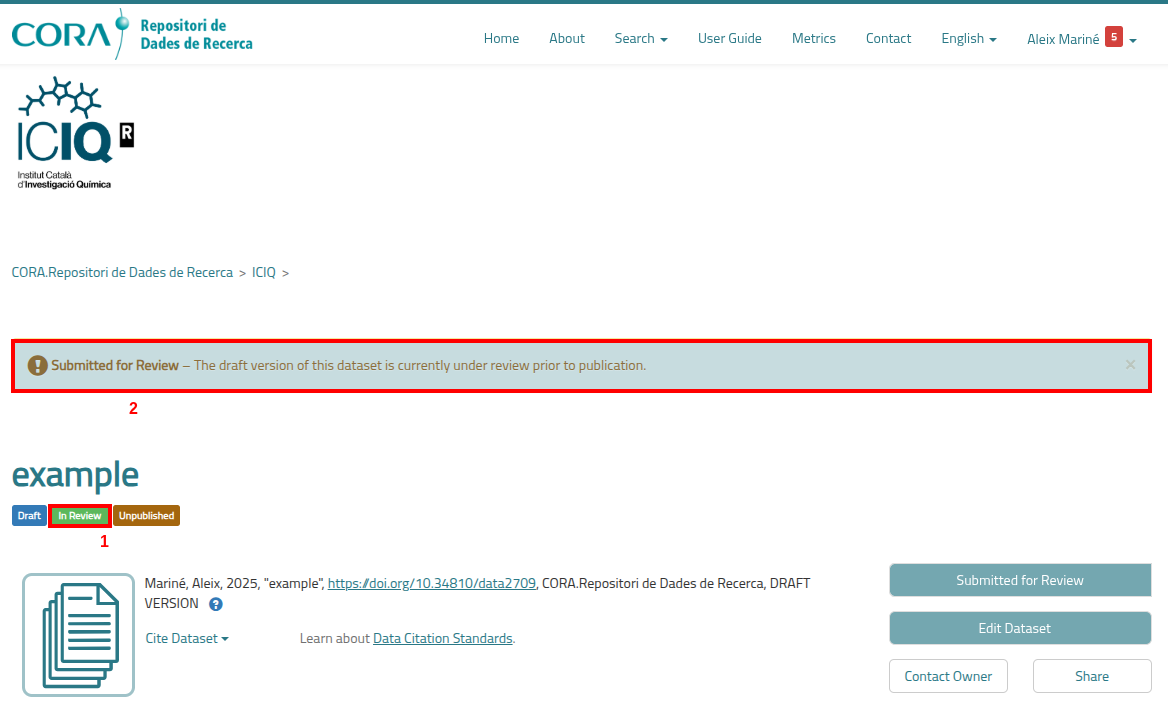Click the ICIQ breadcrumb link
The height and width of the screenshot is (714, 1169).
[264, 272]
